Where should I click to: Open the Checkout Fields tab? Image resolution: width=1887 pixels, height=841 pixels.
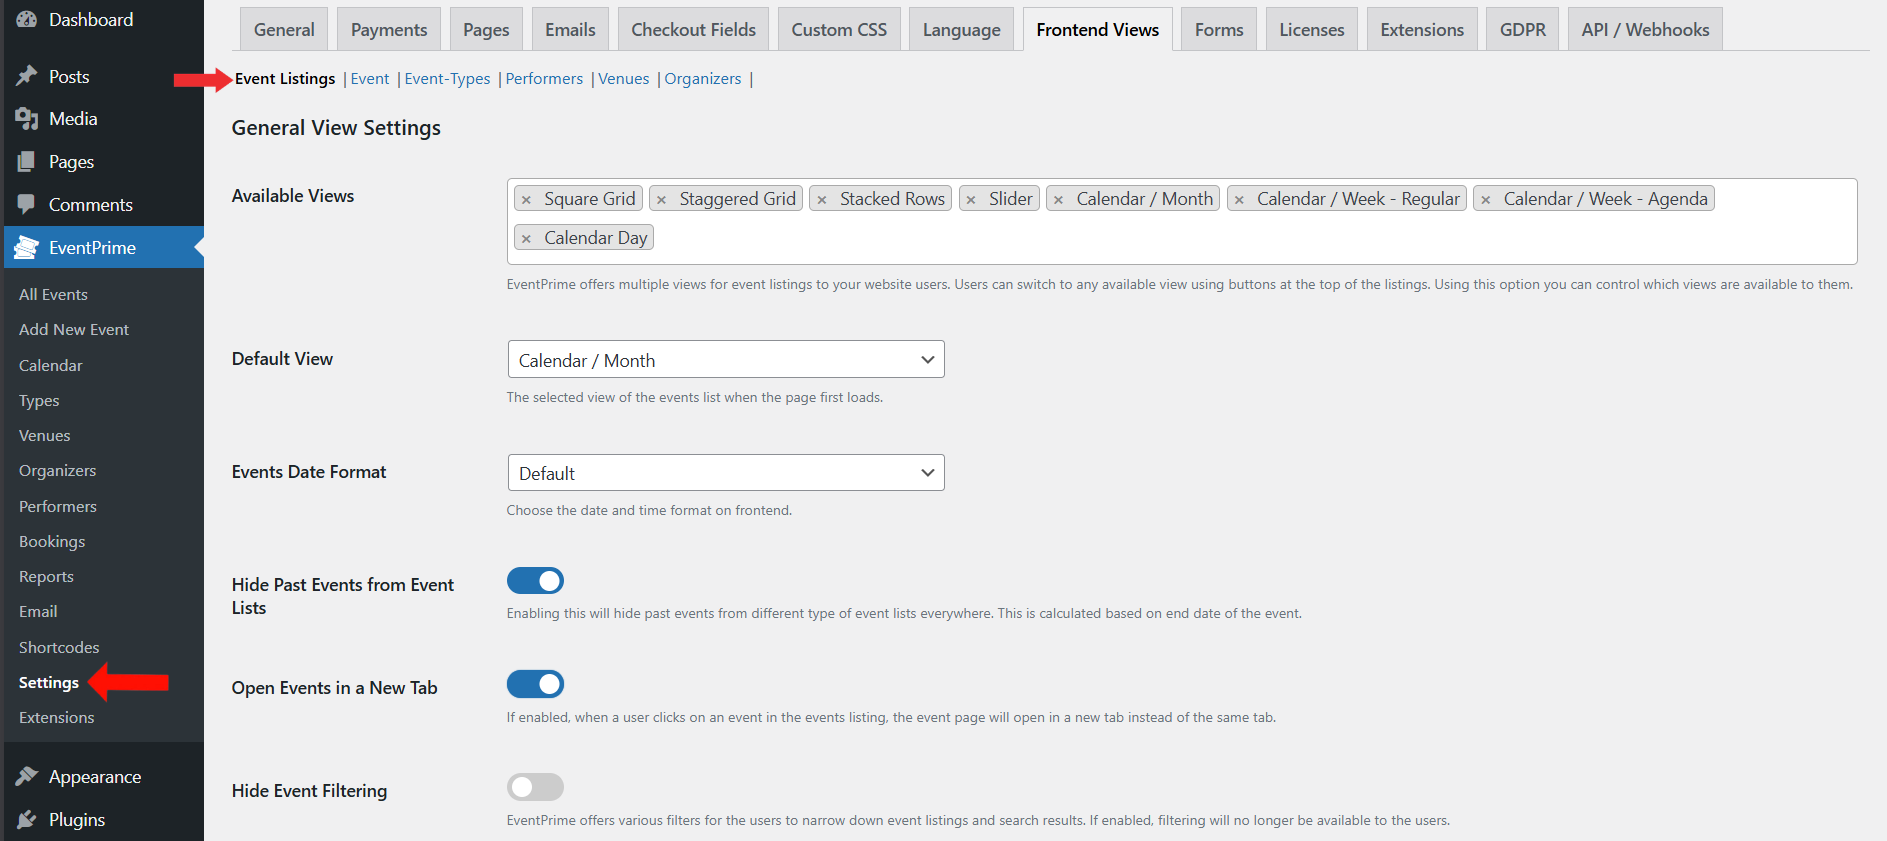point(693,30)
